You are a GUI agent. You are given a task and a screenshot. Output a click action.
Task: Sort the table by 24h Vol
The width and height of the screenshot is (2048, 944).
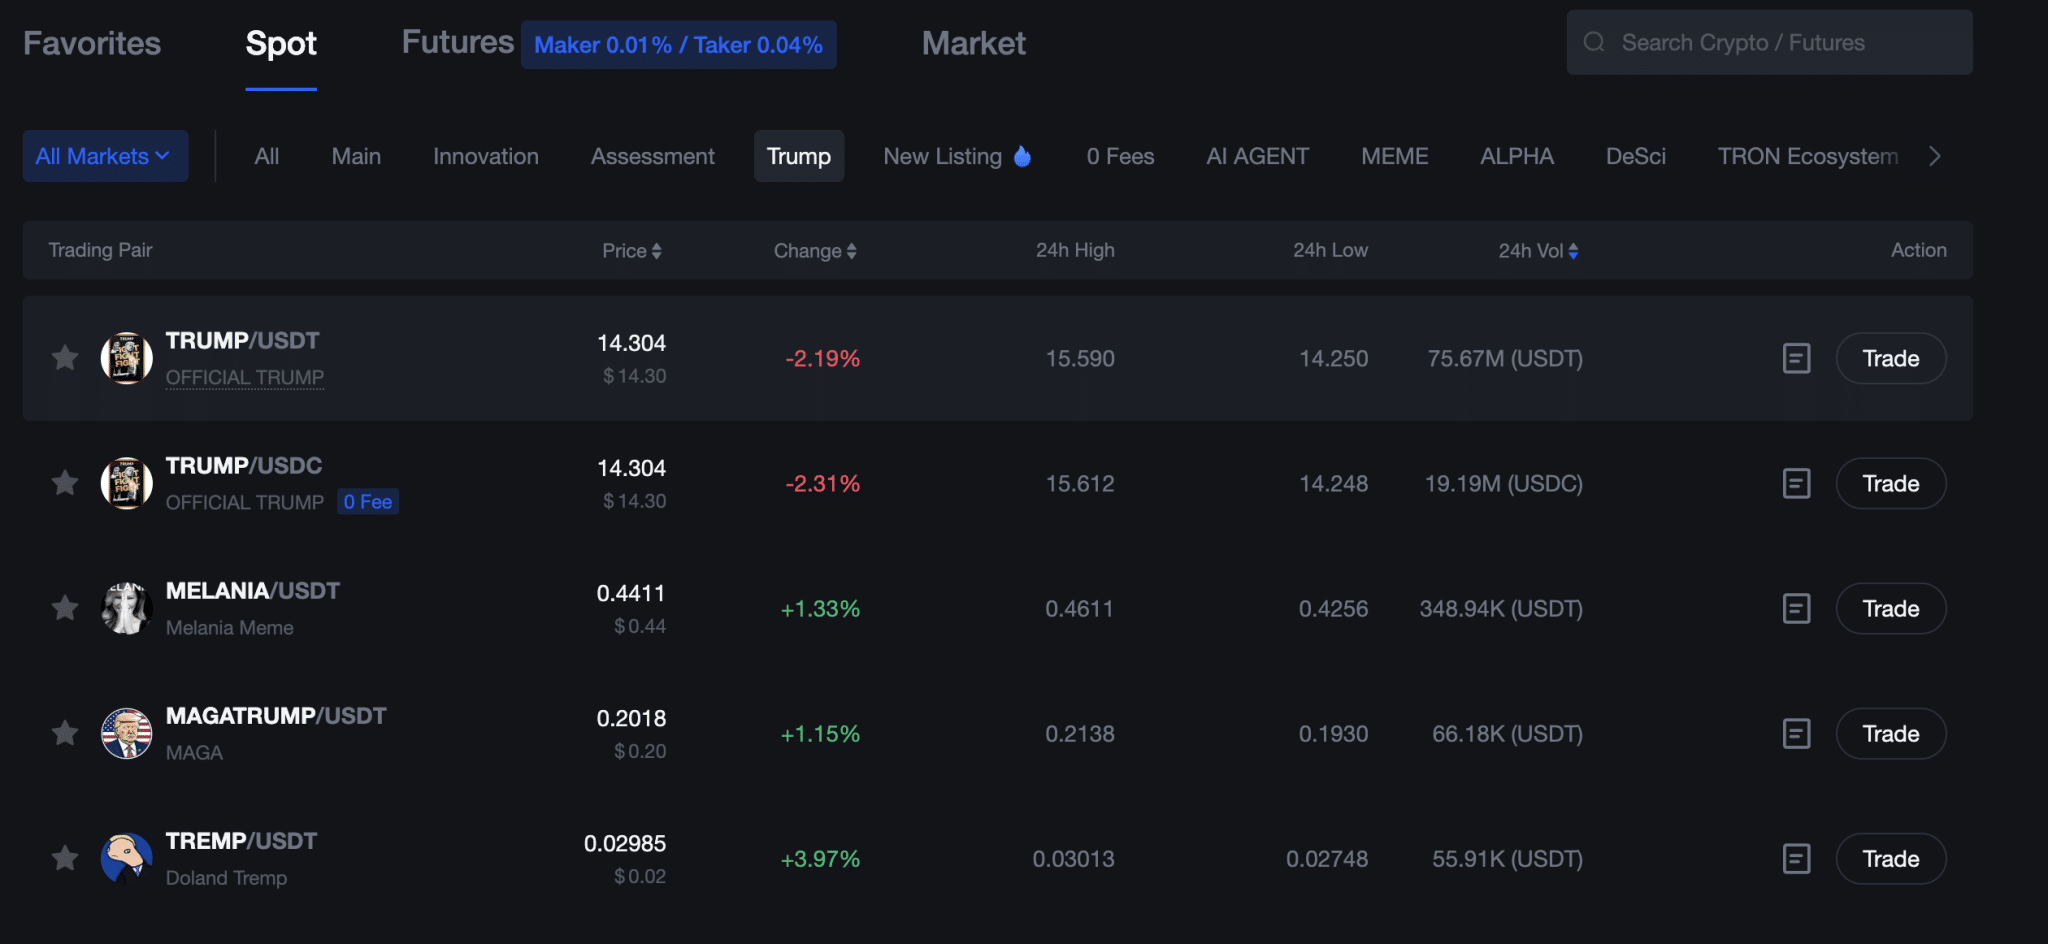coord(1537,251)
